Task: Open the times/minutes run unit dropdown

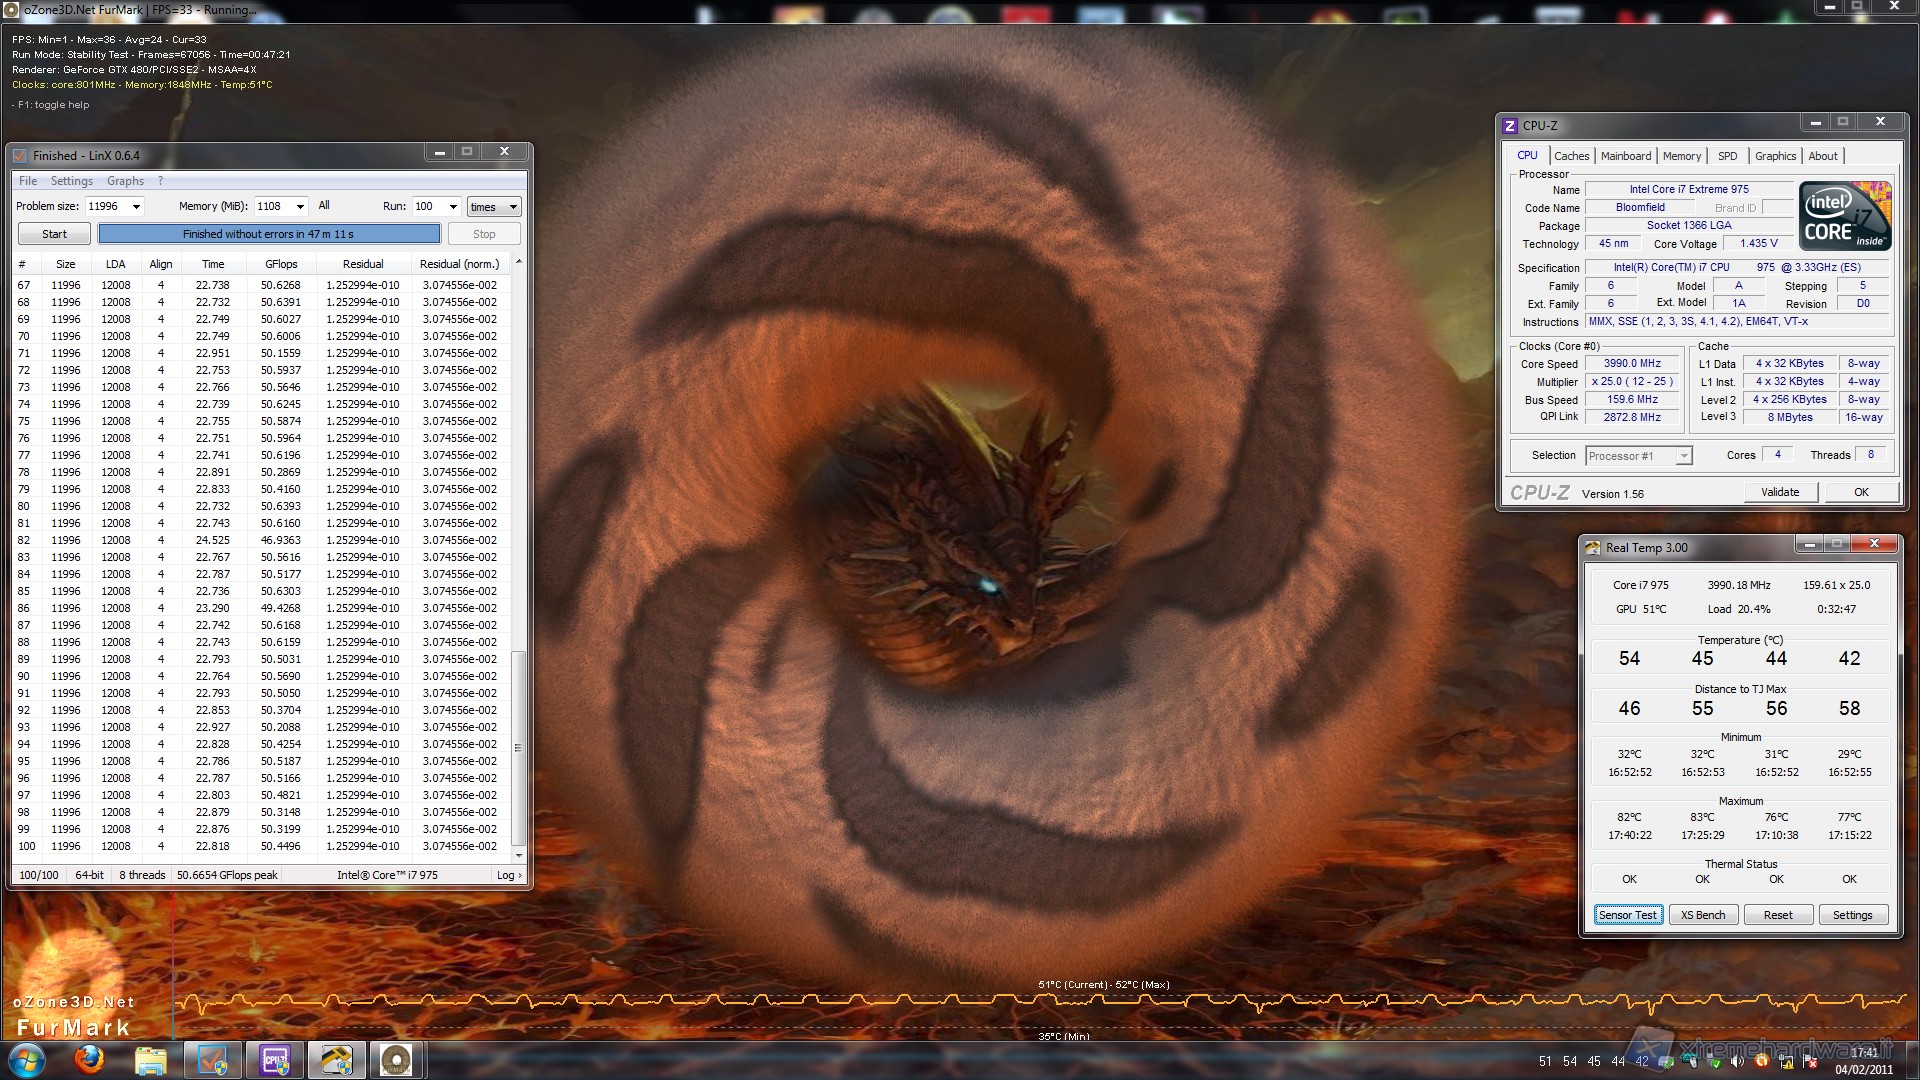Action: pyautogui.click(x=494, y=207)
